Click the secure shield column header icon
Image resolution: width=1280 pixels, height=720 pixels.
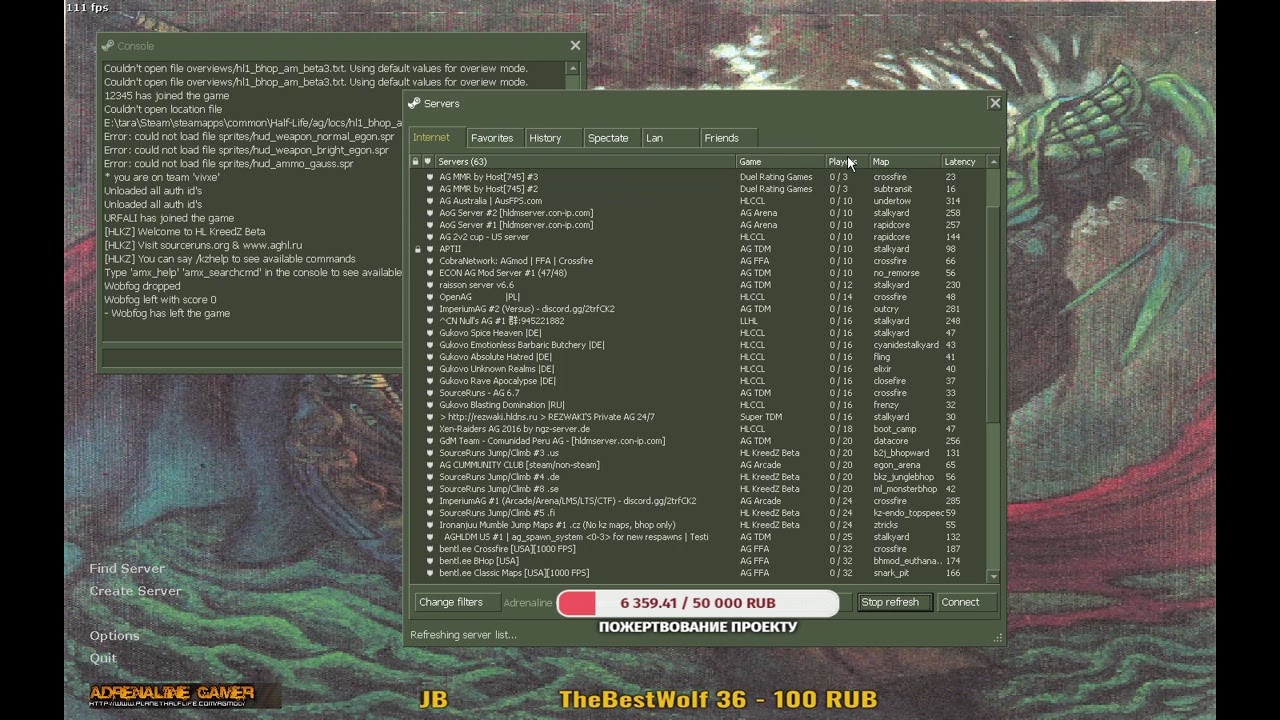pyautogui.click(x=428, y=161)
